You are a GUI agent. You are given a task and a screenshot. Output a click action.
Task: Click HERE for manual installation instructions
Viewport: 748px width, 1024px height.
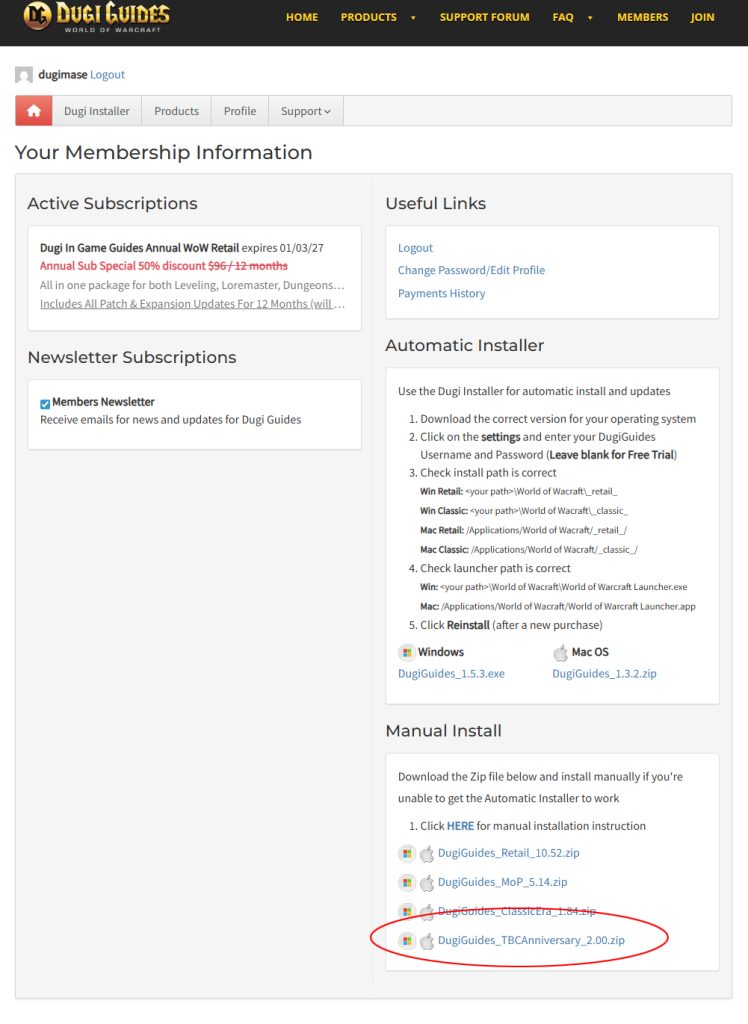click(x=460, y=826)
